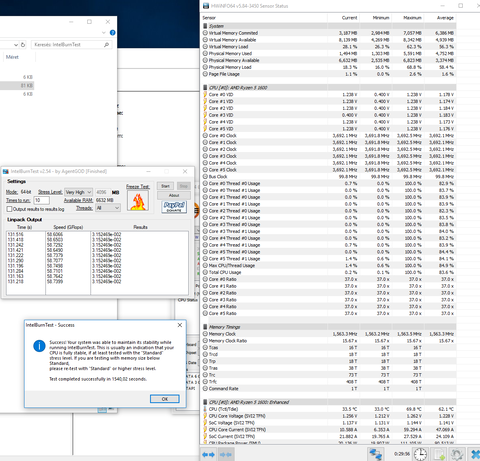
Task: Click the flame Freeze Test image in IntelBurnTest
Action: [138, 201]
